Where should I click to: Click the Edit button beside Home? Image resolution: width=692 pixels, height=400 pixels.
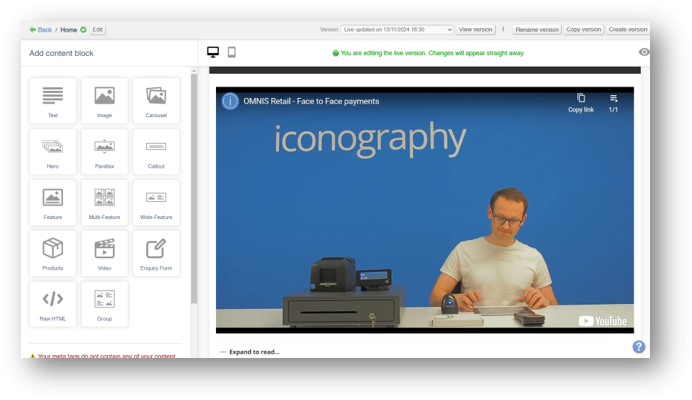click(98, 30)
